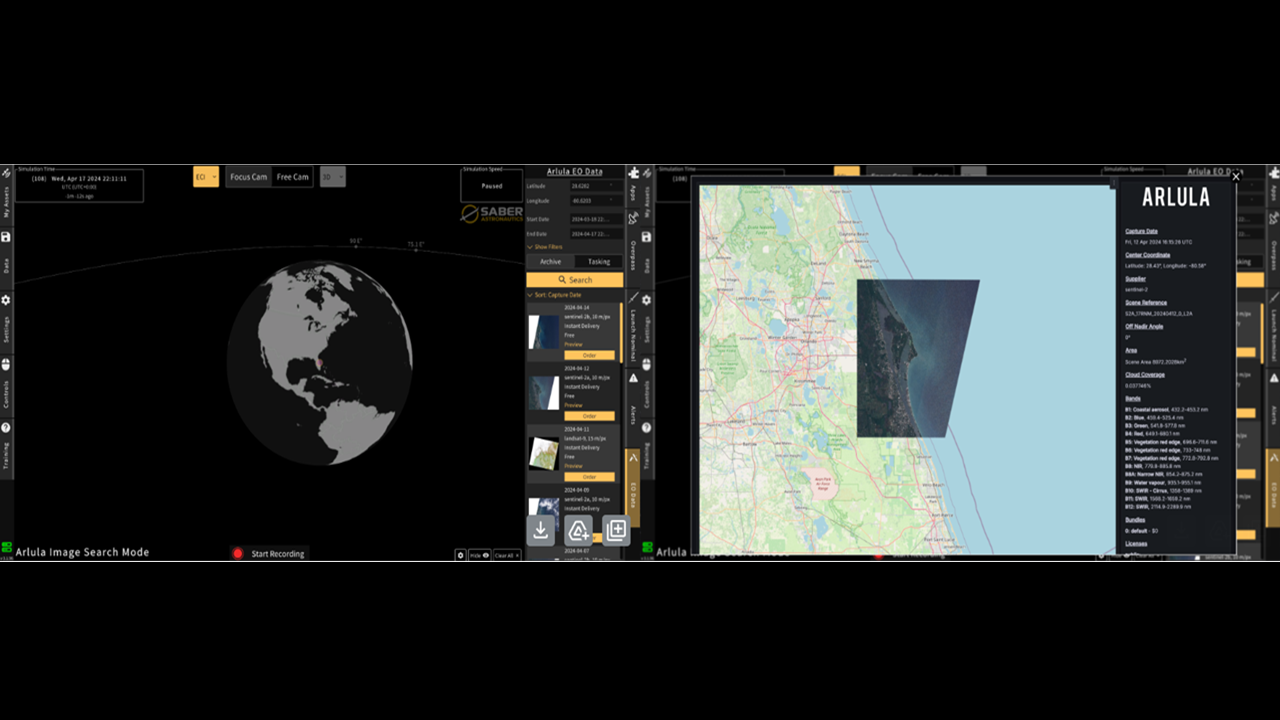This screenshot has height=720, width=1280.
Task: Click the Scene Reference heading in popup
Action: tap(1146, 302)
